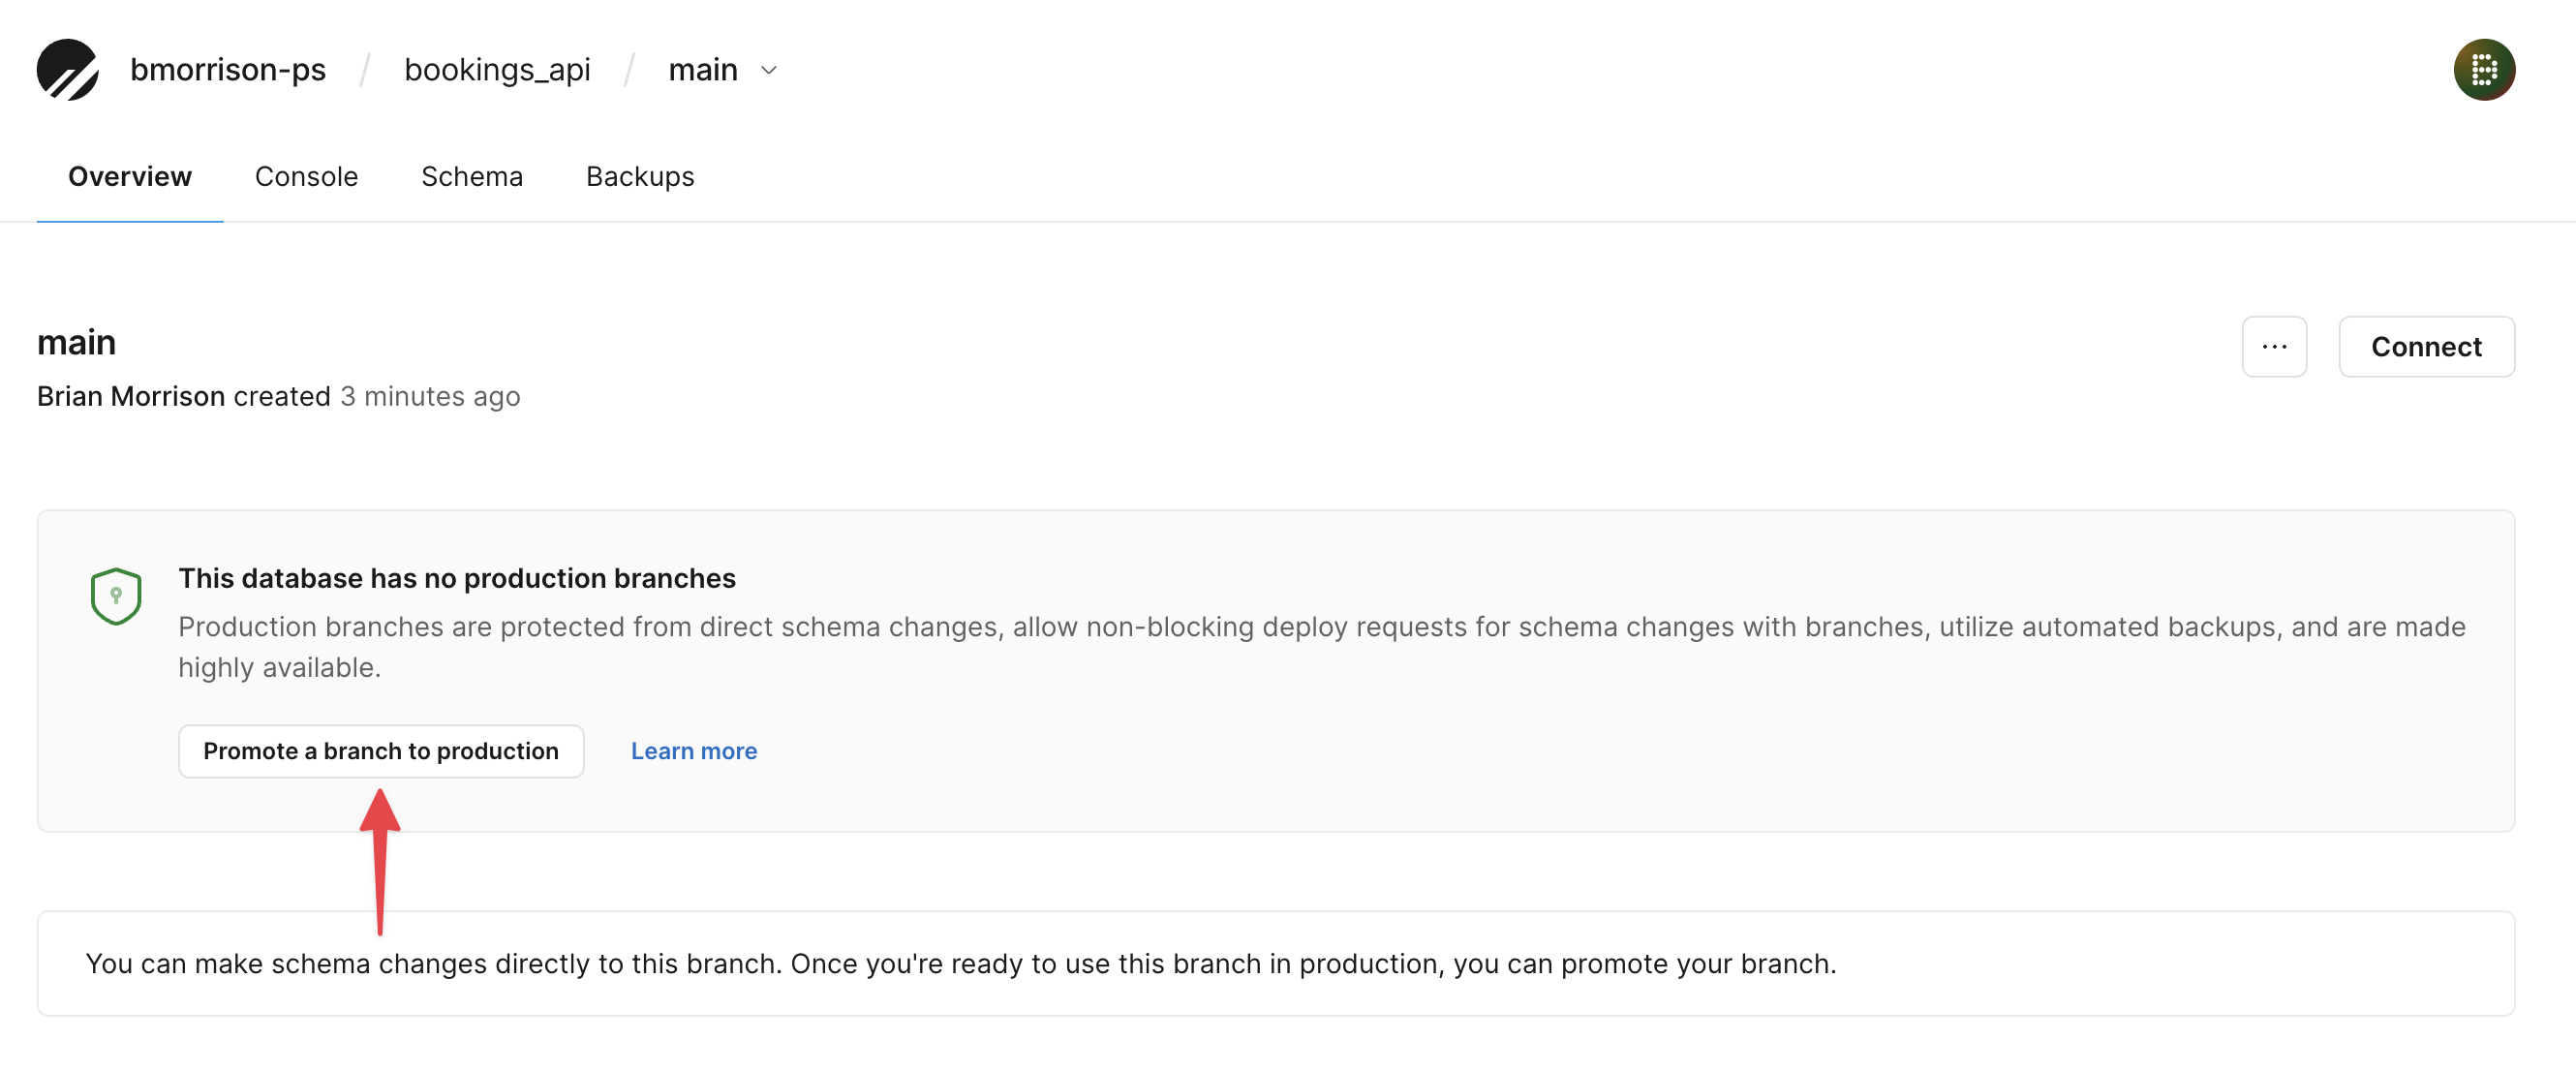The height and width of the screenshot is (1071, 2576).
Task: Switch to the Schema tab
Action: coord(474,176)
